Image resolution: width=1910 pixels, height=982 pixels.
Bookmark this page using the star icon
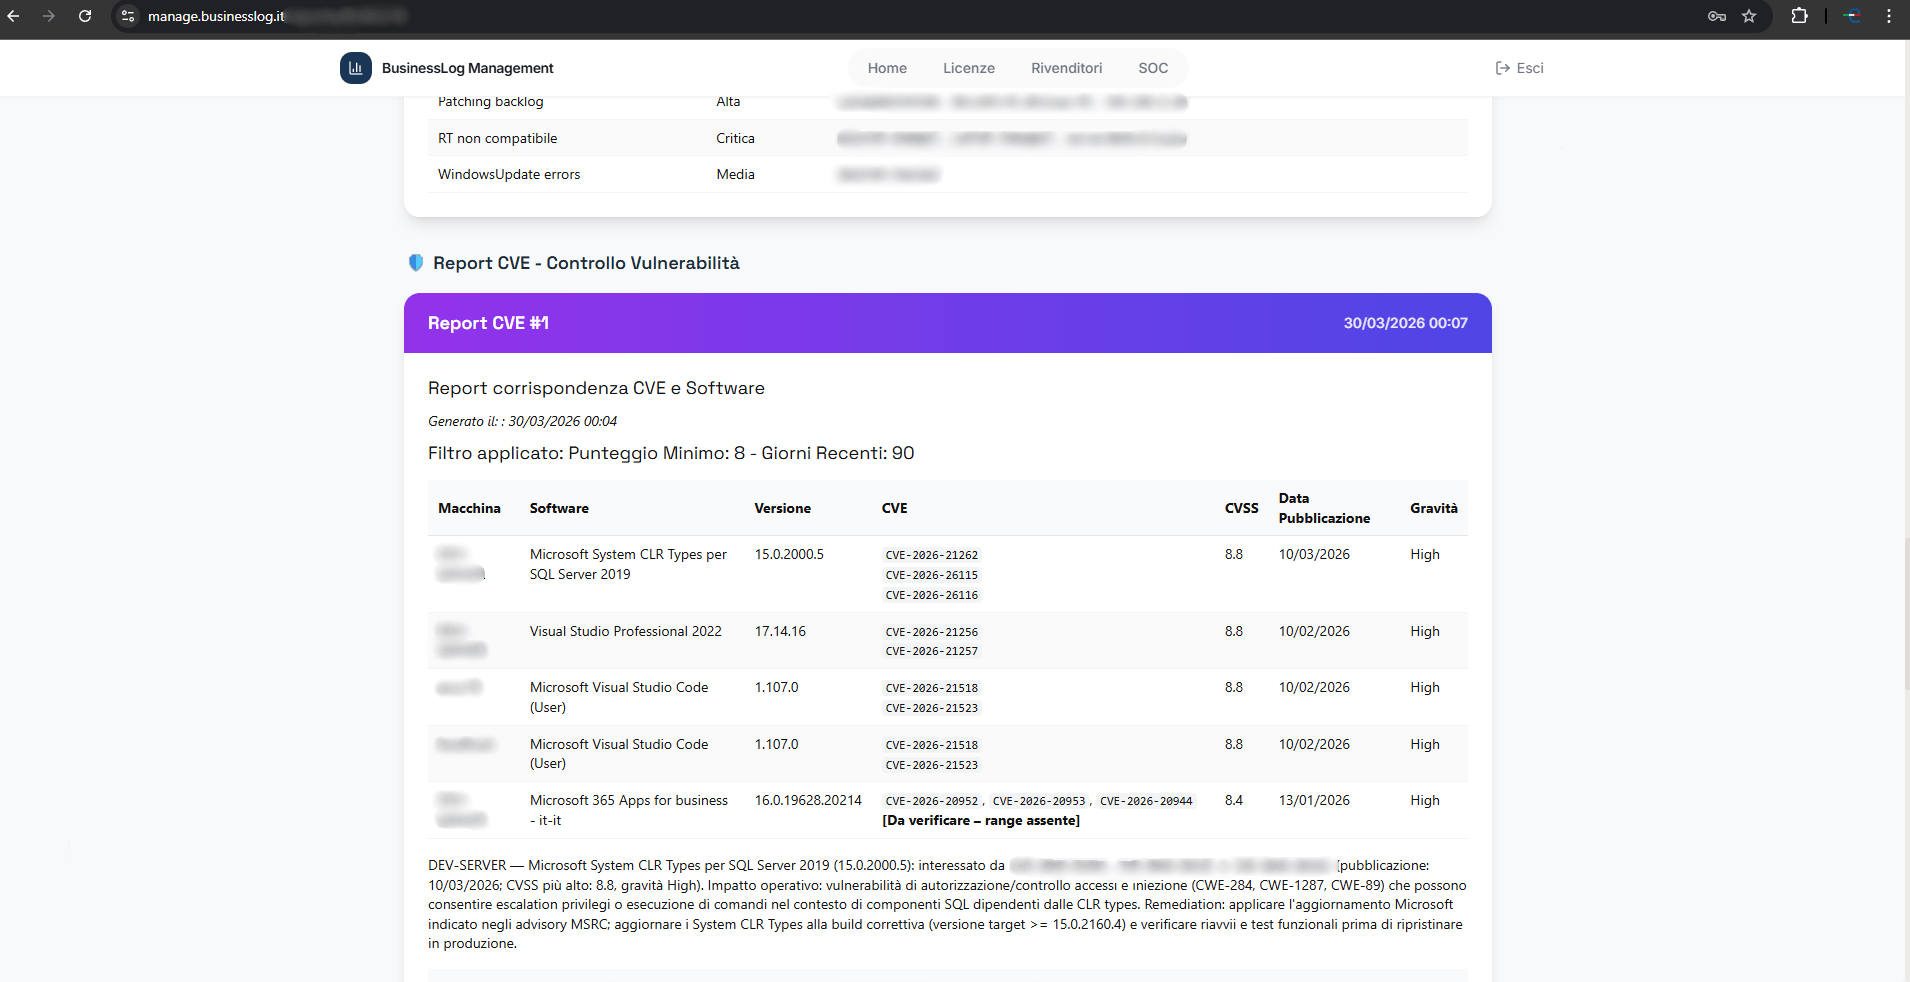1748,16
